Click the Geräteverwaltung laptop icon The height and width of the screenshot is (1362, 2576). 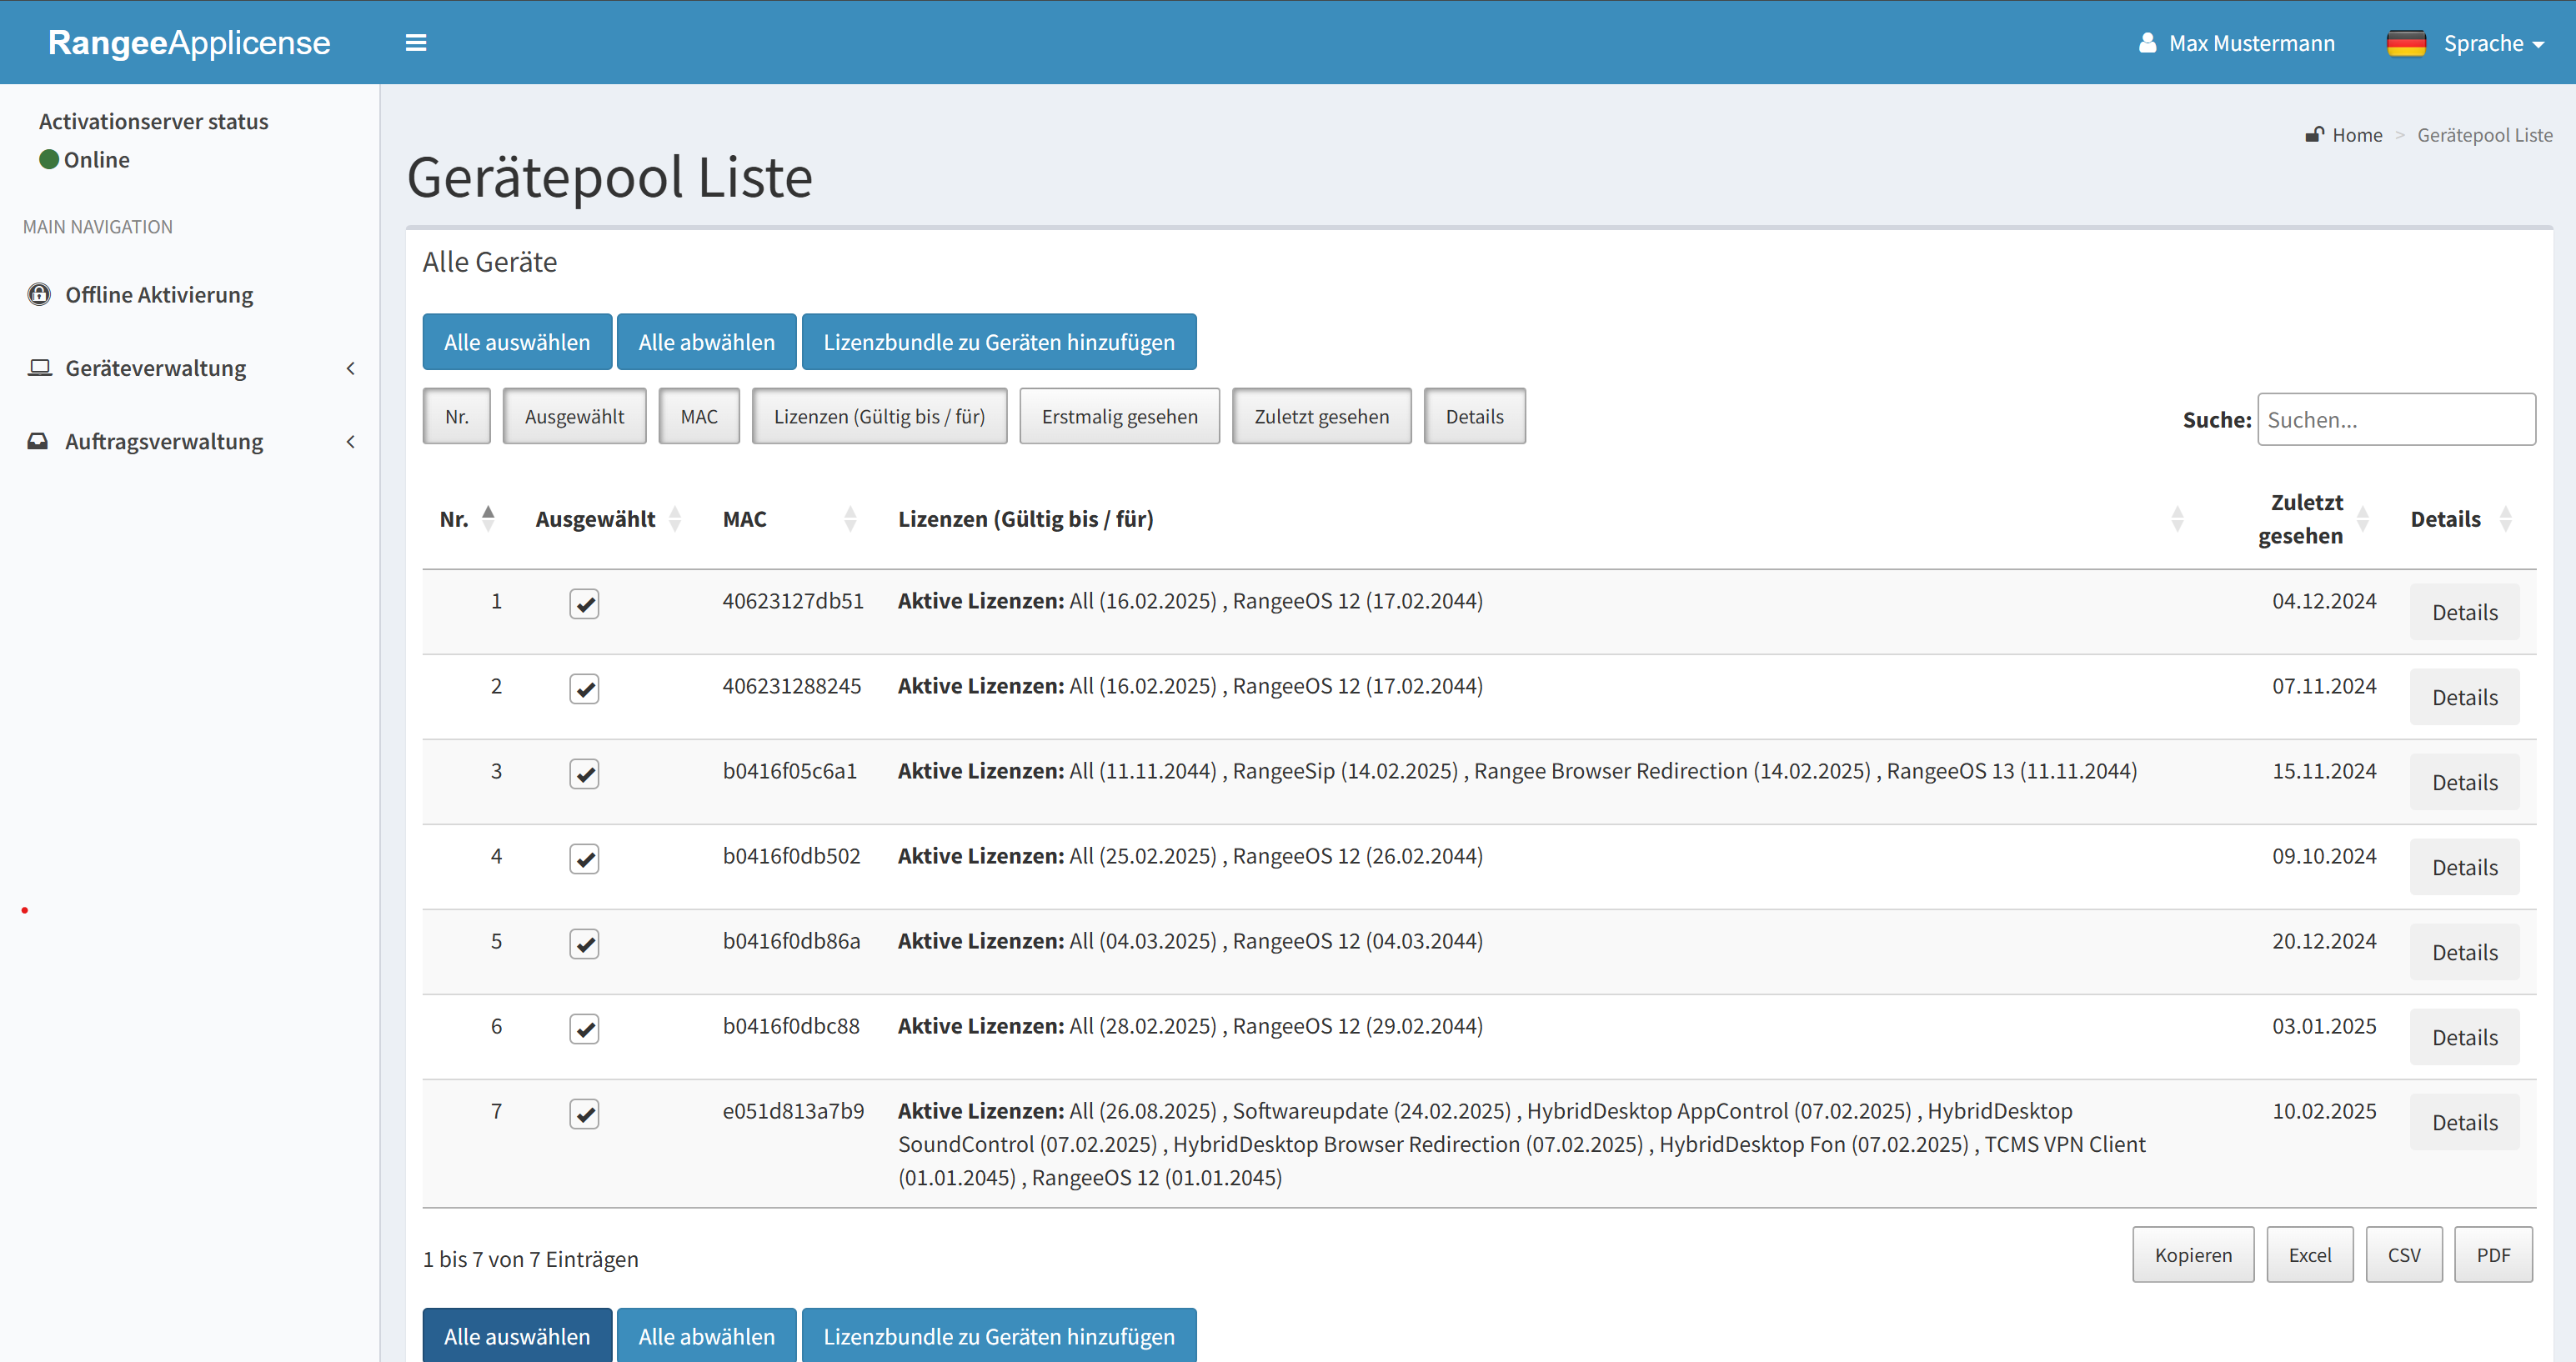coord(39,367)
